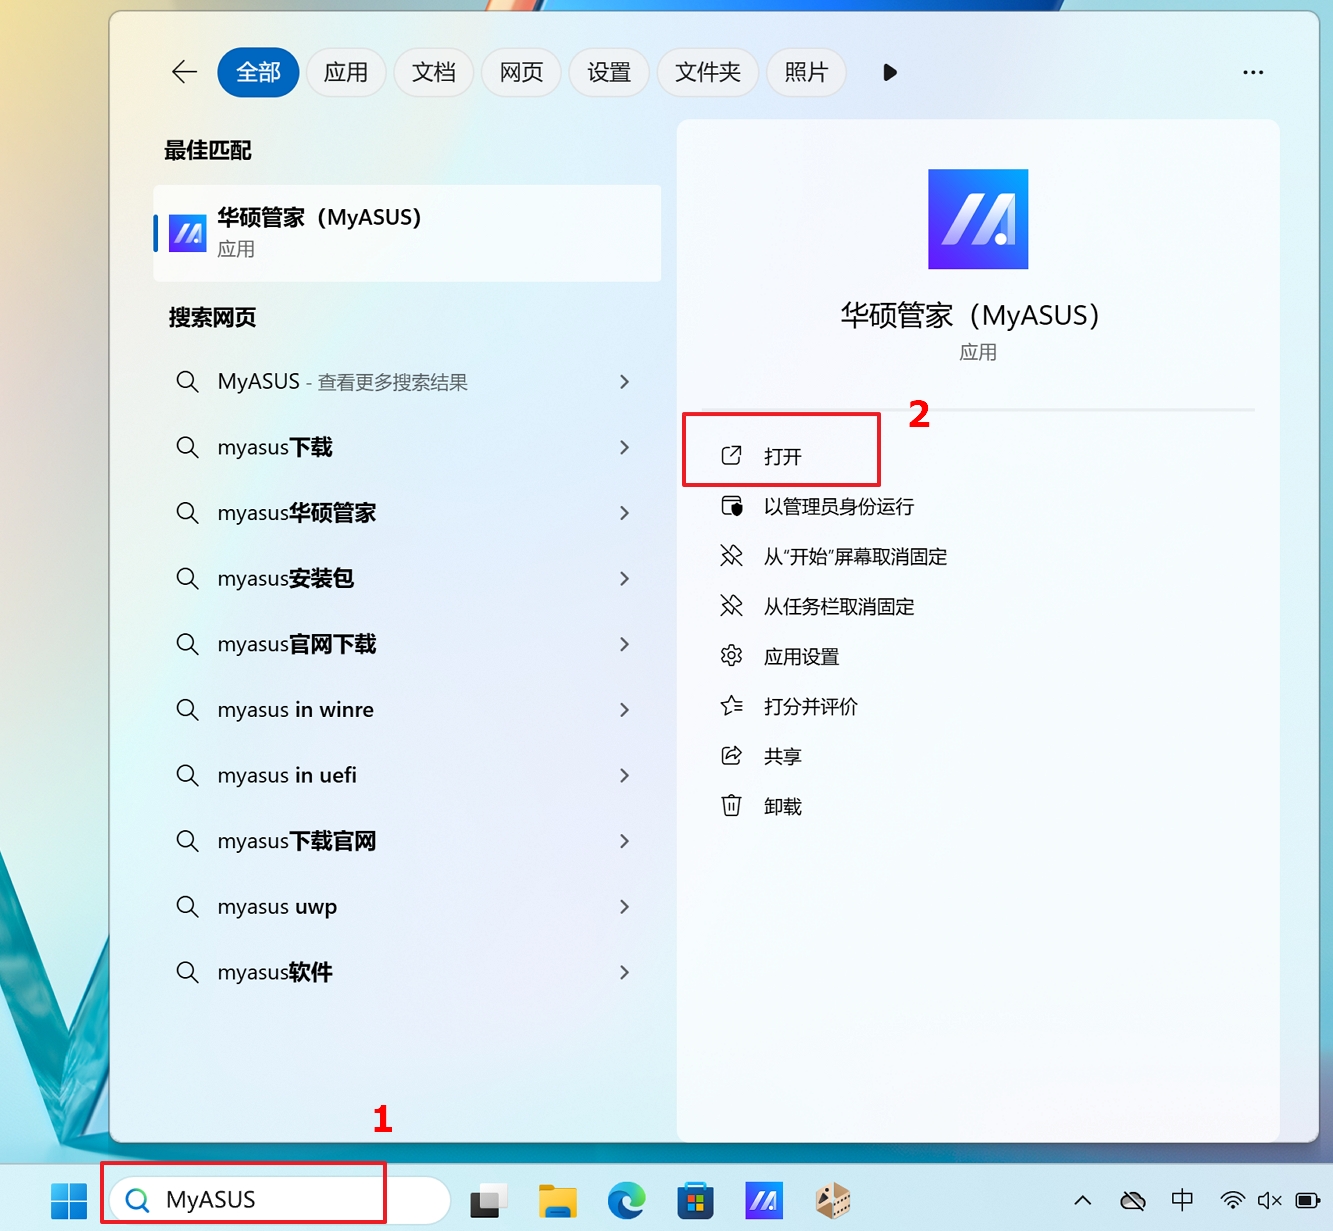
Task: Open 应用设置 for MyASUS
Action: tap(780, 656)
